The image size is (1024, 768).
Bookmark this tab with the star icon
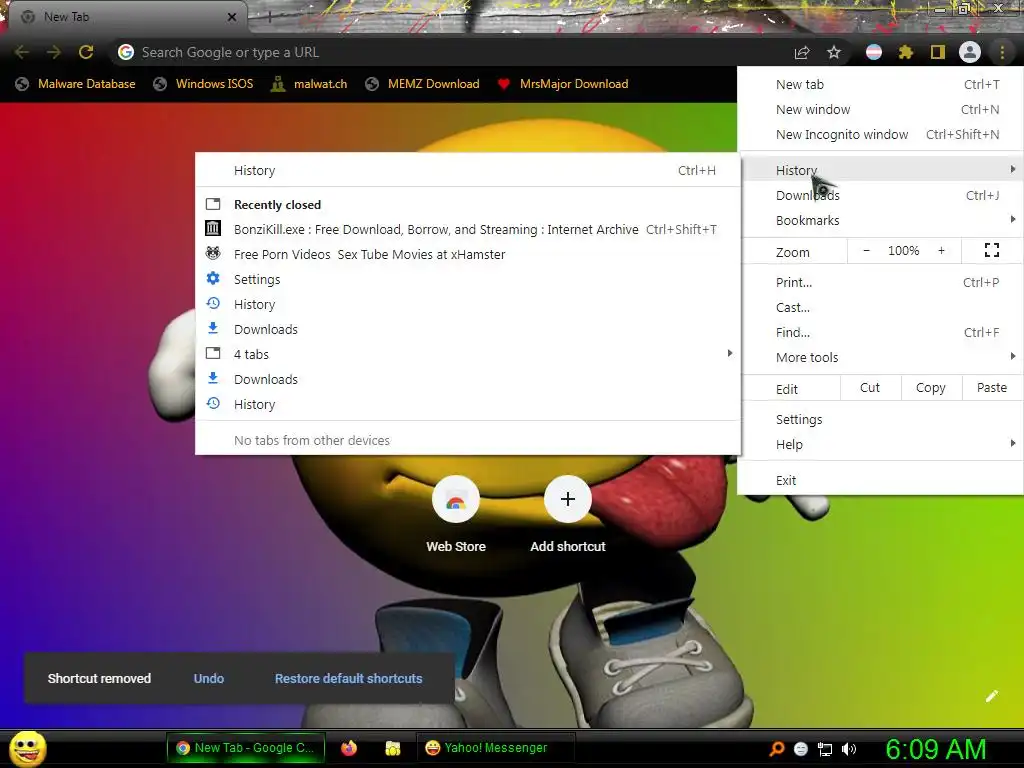point(834,52)
